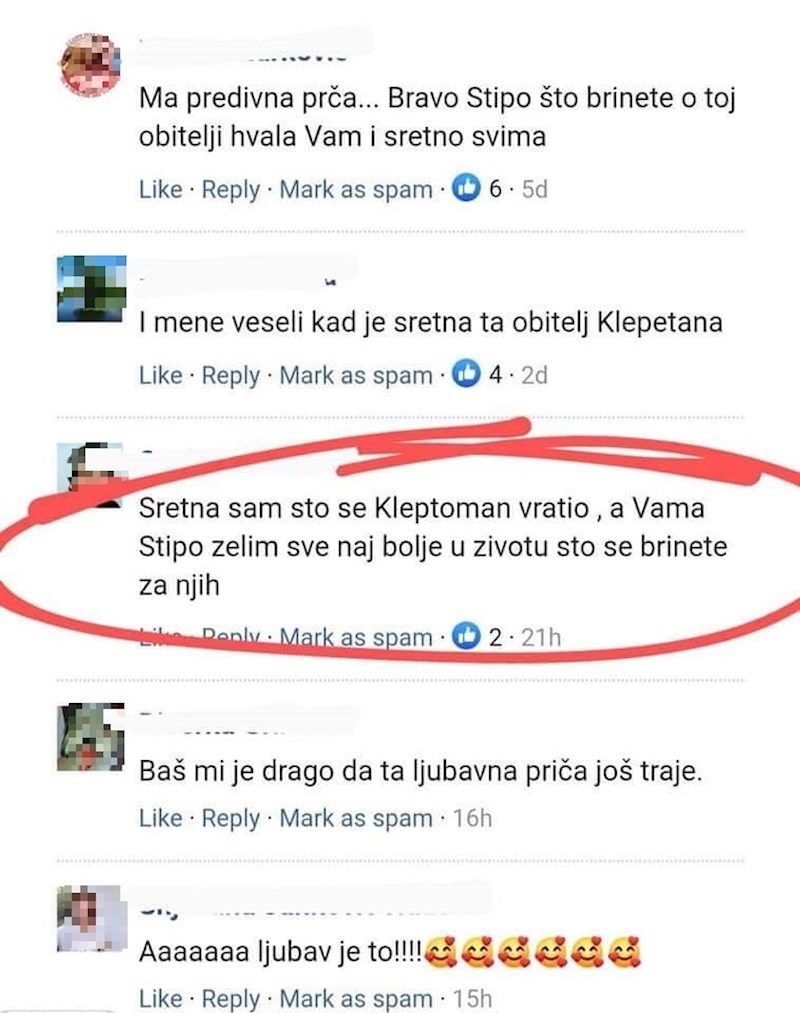Image resolution: width=800 pixels, height=1013 pixels.
Task: Mark the Kleptoman comment as spam
Action: 356,638
